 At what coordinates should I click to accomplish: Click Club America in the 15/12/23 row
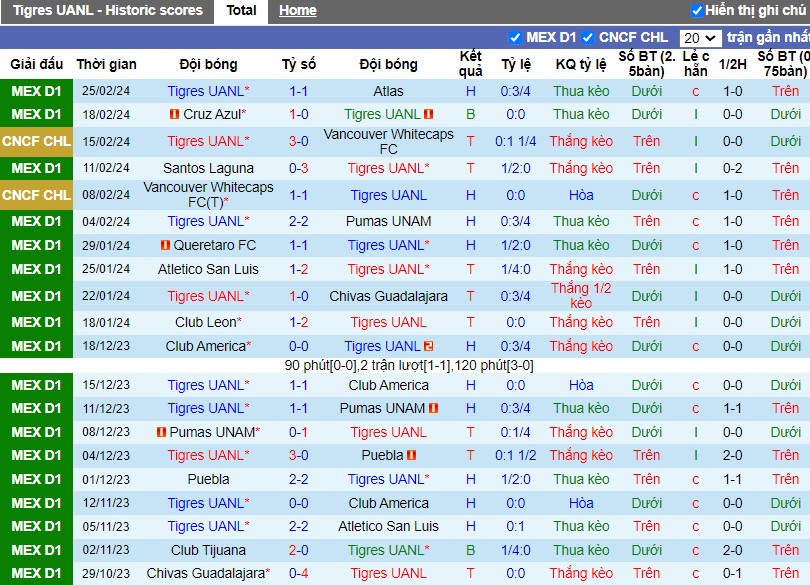click(388, 385)
